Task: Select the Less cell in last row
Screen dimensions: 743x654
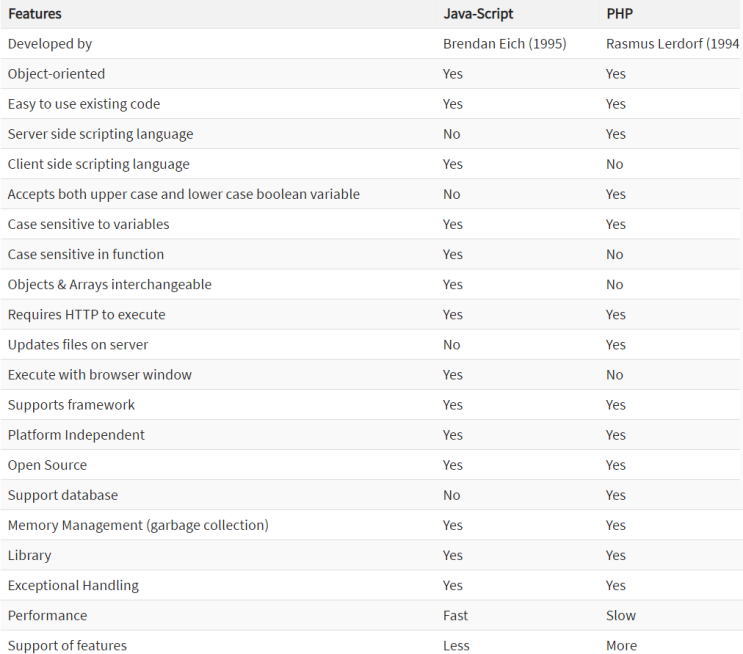Action: [x=456, y=645]
